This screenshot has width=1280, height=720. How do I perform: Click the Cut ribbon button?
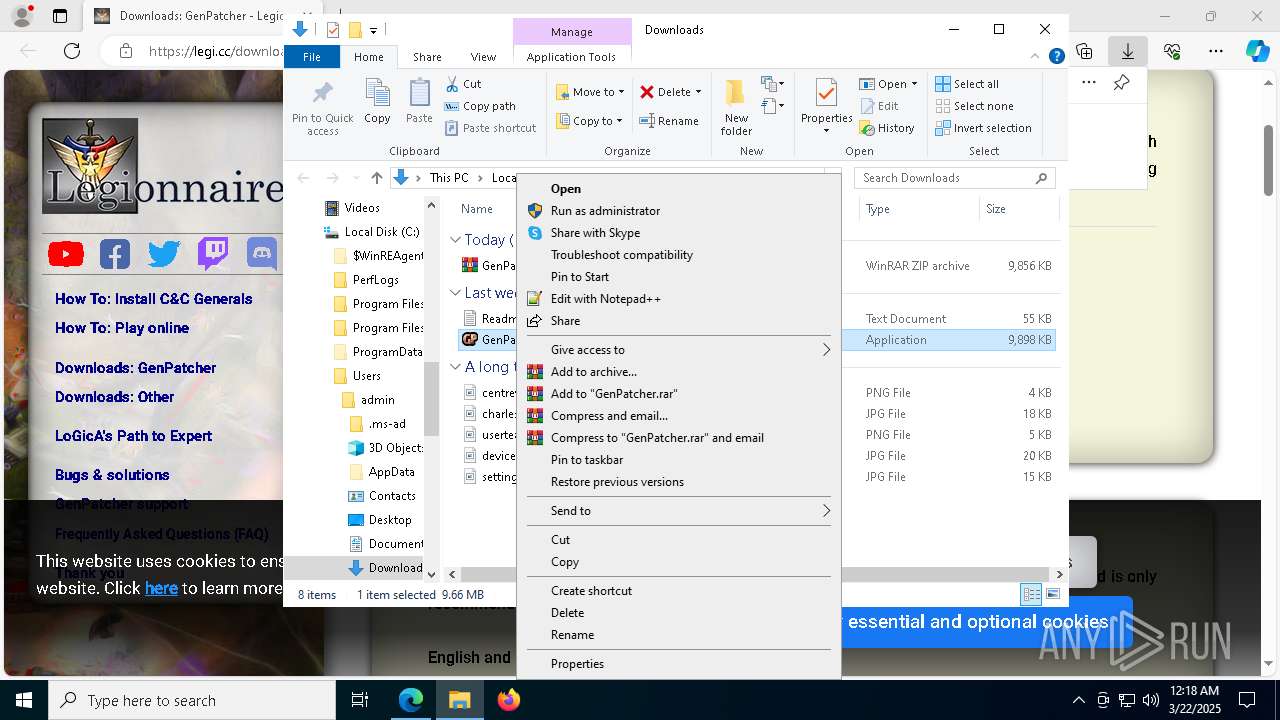(463, 84)
